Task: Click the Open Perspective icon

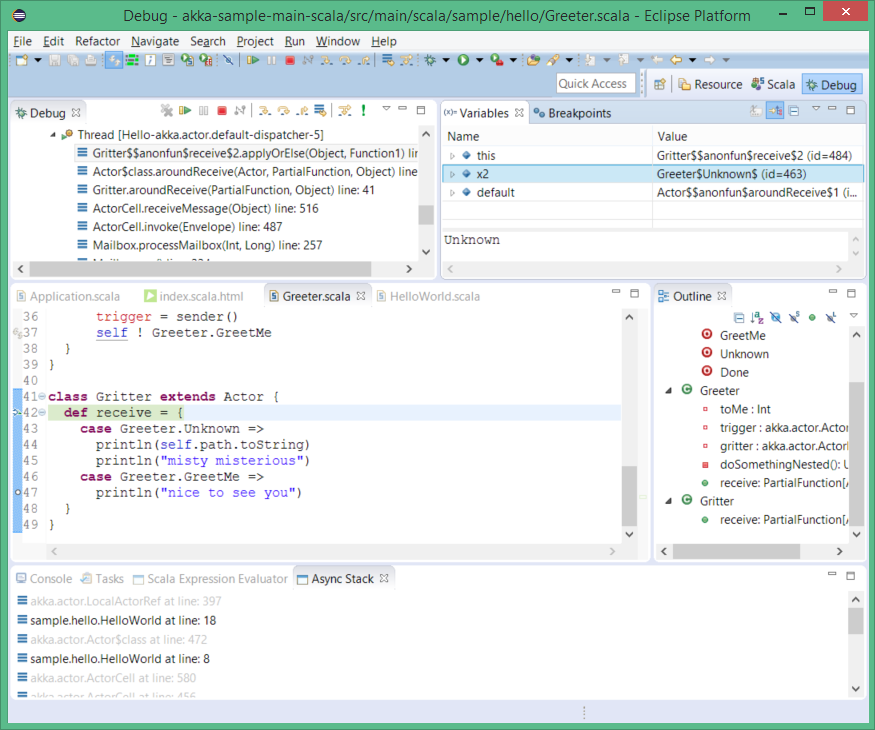Action: click(x=660, y=85)
